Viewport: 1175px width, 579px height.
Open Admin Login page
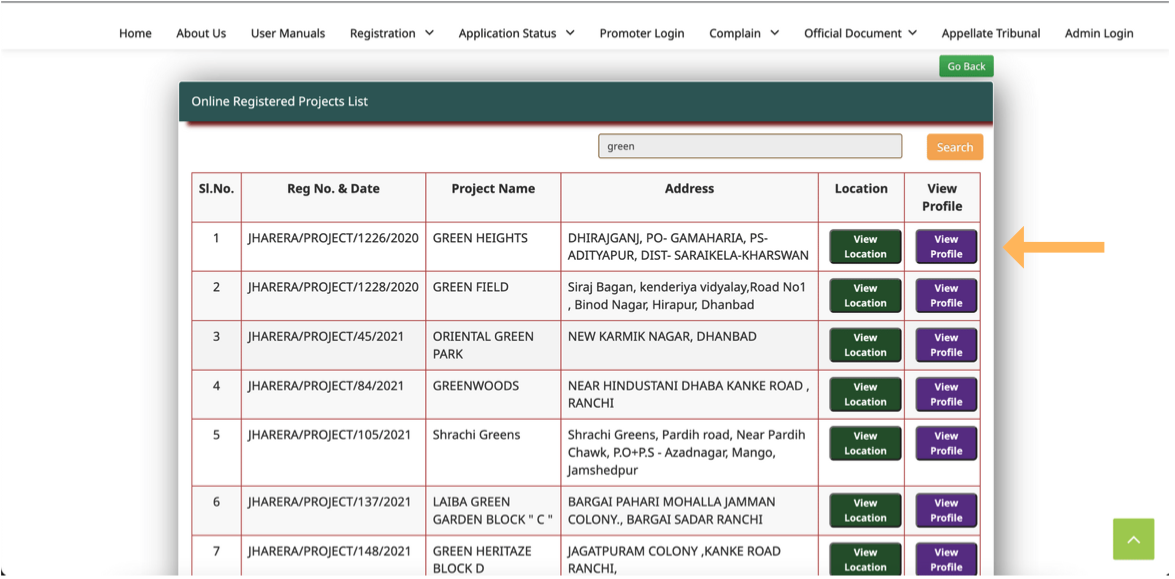[x=1099, y=33]
